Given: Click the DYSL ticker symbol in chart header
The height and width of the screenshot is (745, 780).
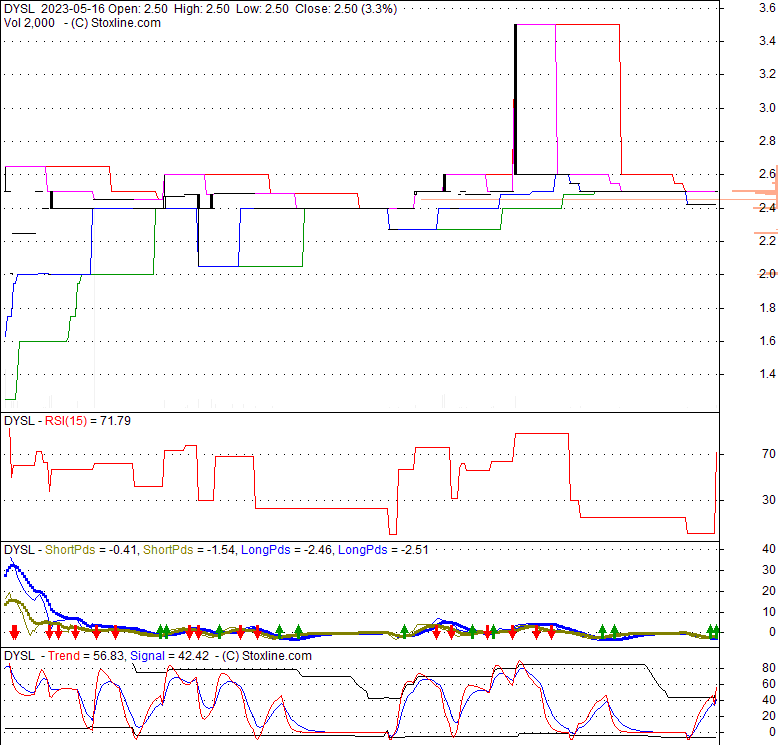Looking at the screenshot, I should coord(19,9).
